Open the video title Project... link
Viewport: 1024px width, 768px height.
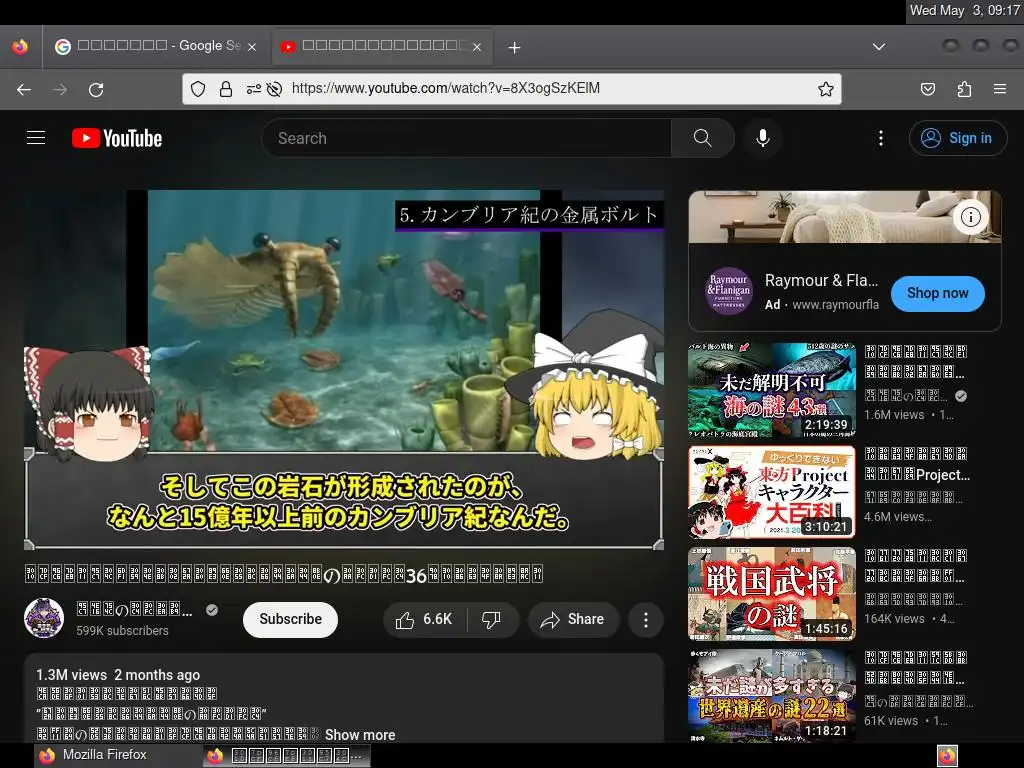pyautogui.click(x=917, y=464)
